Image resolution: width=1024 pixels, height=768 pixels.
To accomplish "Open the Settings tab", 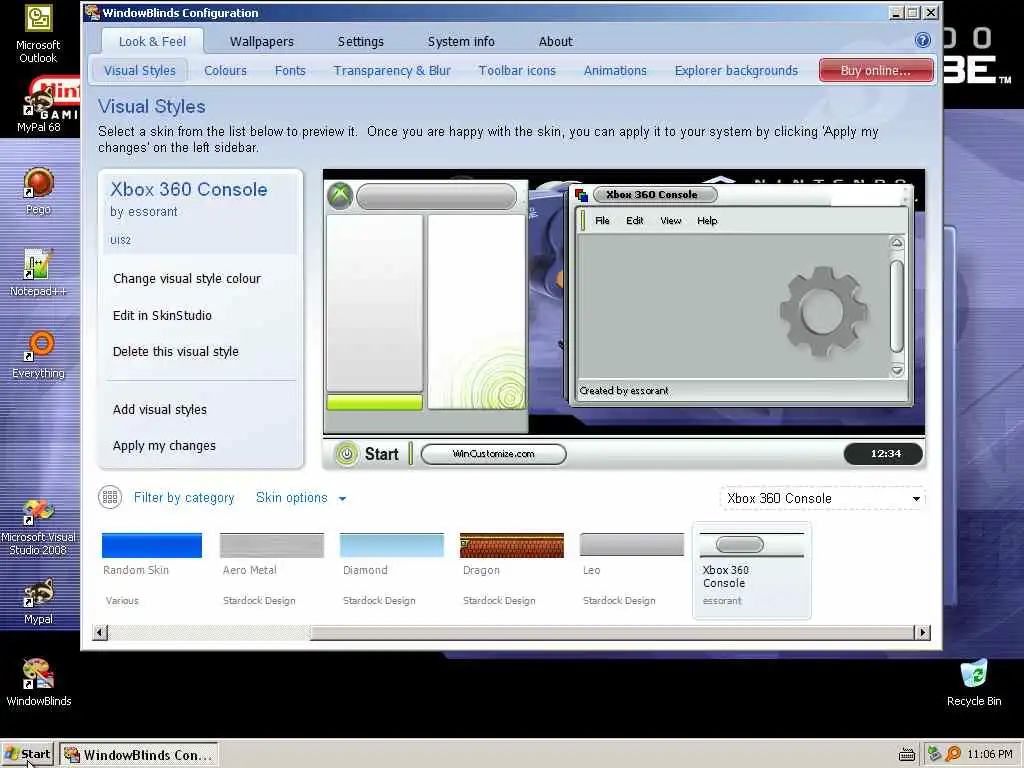I will 360,41.
